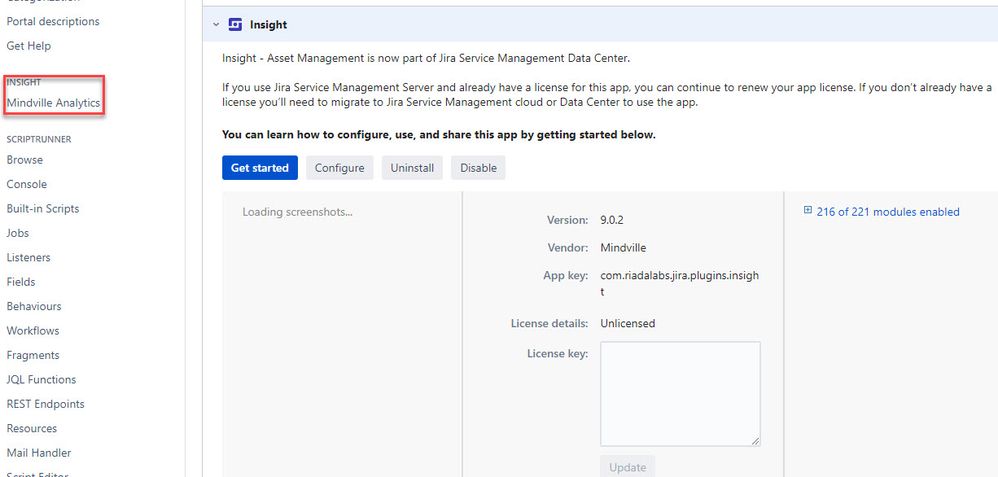
Task: Click inside the License key text area
Action: point(680,394)
